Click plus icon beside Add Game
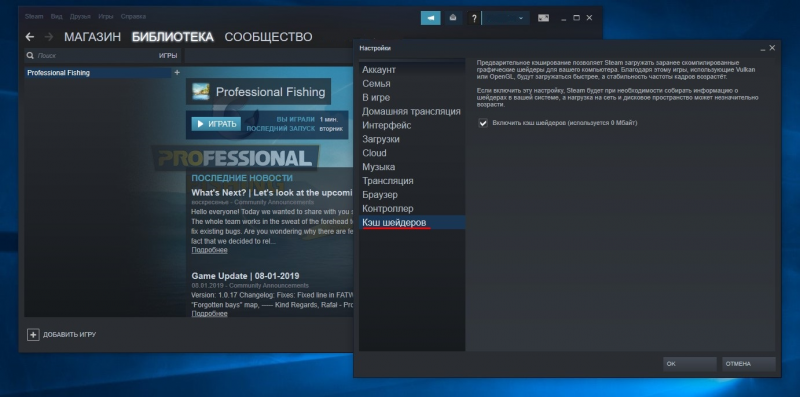Screen dimensions: 800x397 click(33, 335)
